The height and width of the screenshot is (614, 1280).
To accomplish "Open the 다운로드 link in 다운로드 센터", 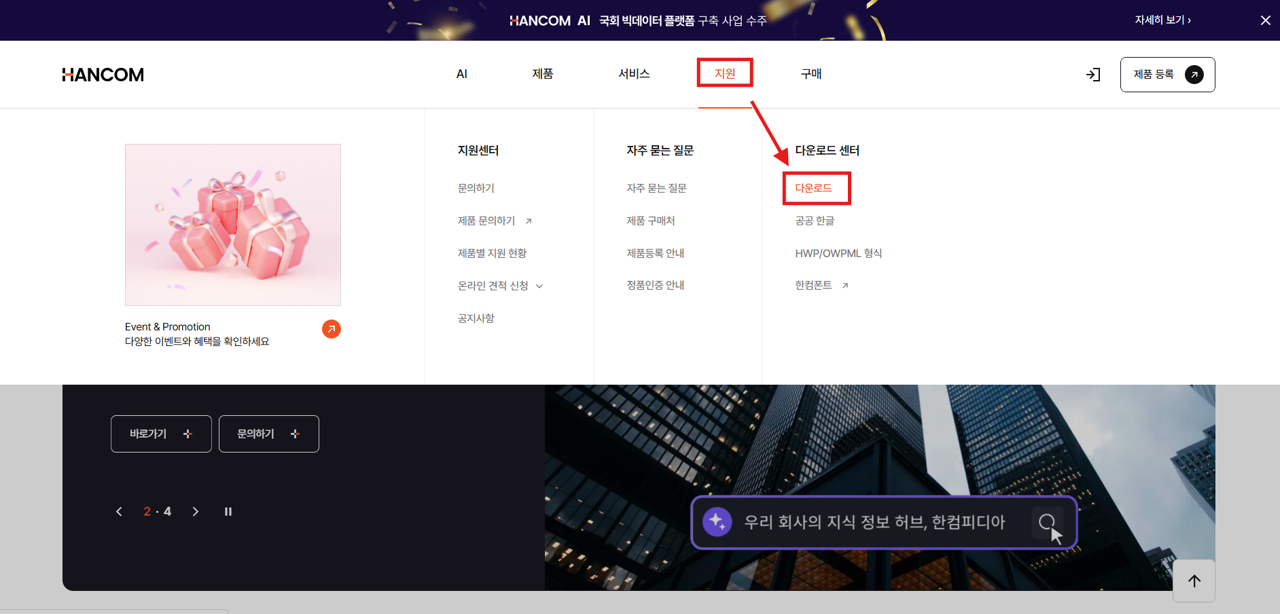I will [x=815, y=187].
